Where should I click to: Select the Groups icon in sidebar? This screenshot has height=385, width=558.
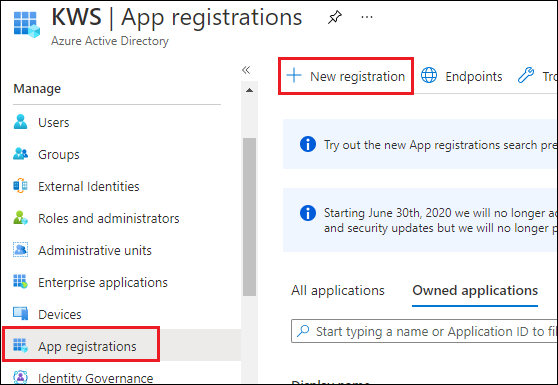click(x=20, y=154)
